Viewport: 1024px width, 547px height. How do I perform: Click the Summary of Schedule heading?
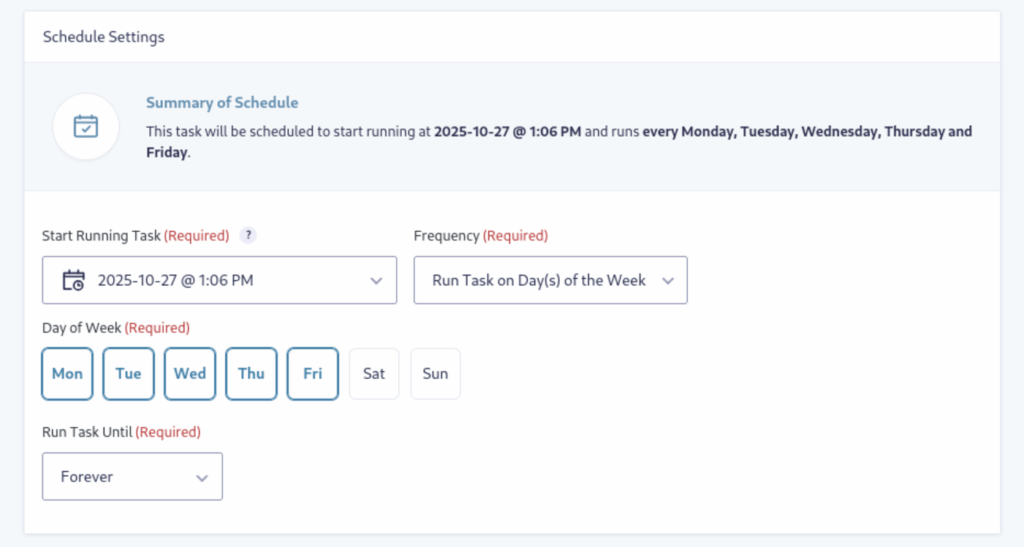222,103
